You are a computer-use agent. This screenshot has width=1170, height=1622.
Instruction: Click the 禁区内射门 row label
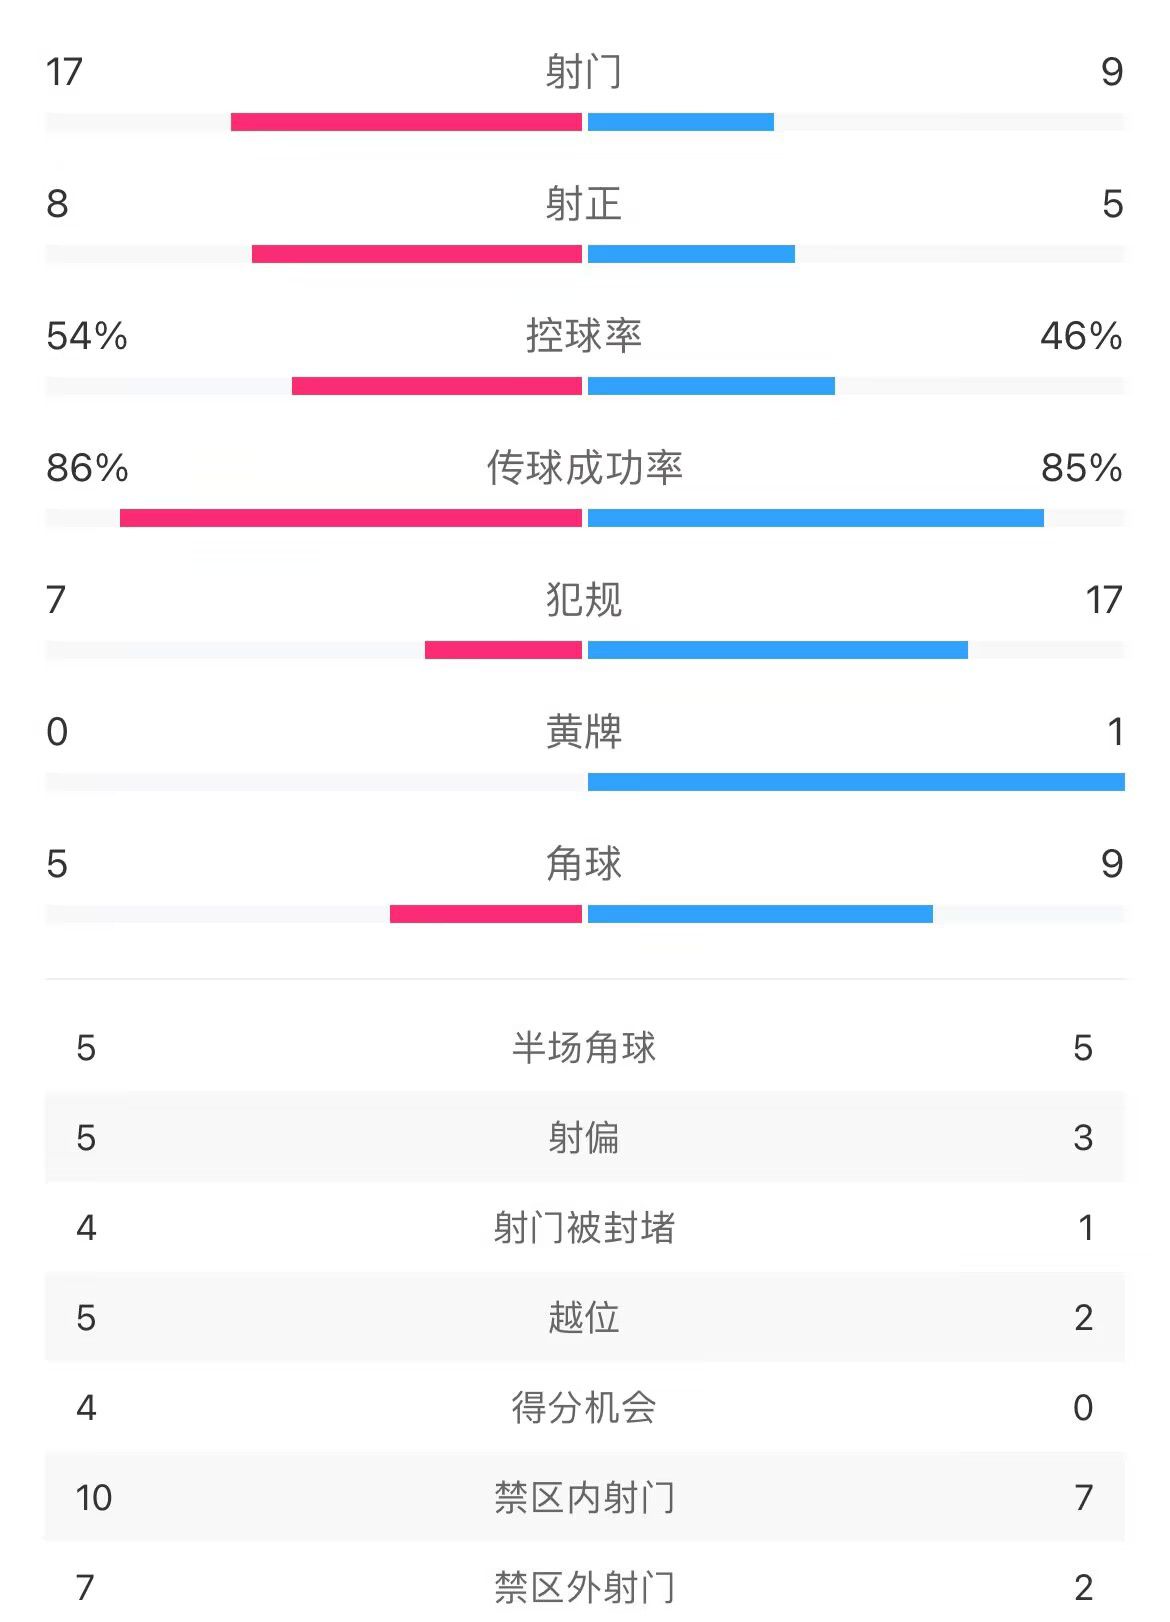[x=584, y=1498]
